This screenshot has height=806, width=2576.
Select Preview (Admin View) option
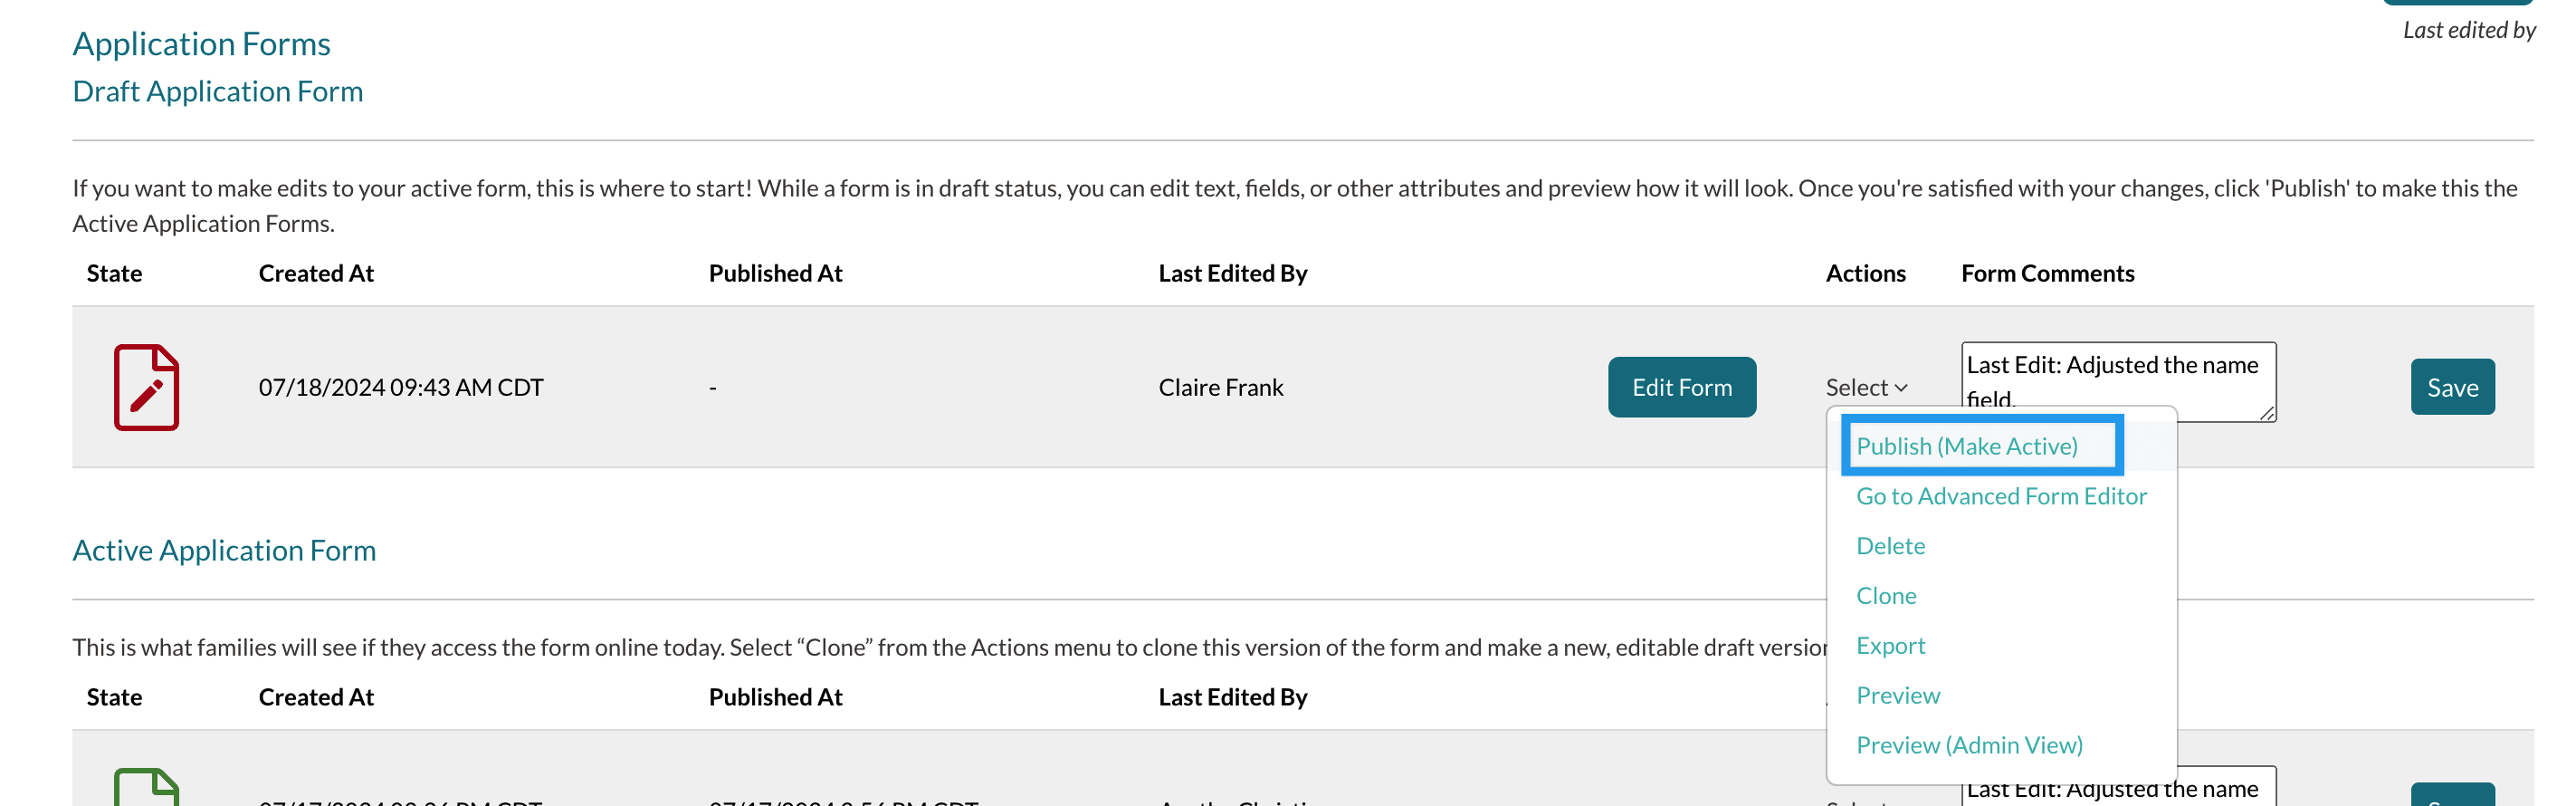pos(1968,746)
